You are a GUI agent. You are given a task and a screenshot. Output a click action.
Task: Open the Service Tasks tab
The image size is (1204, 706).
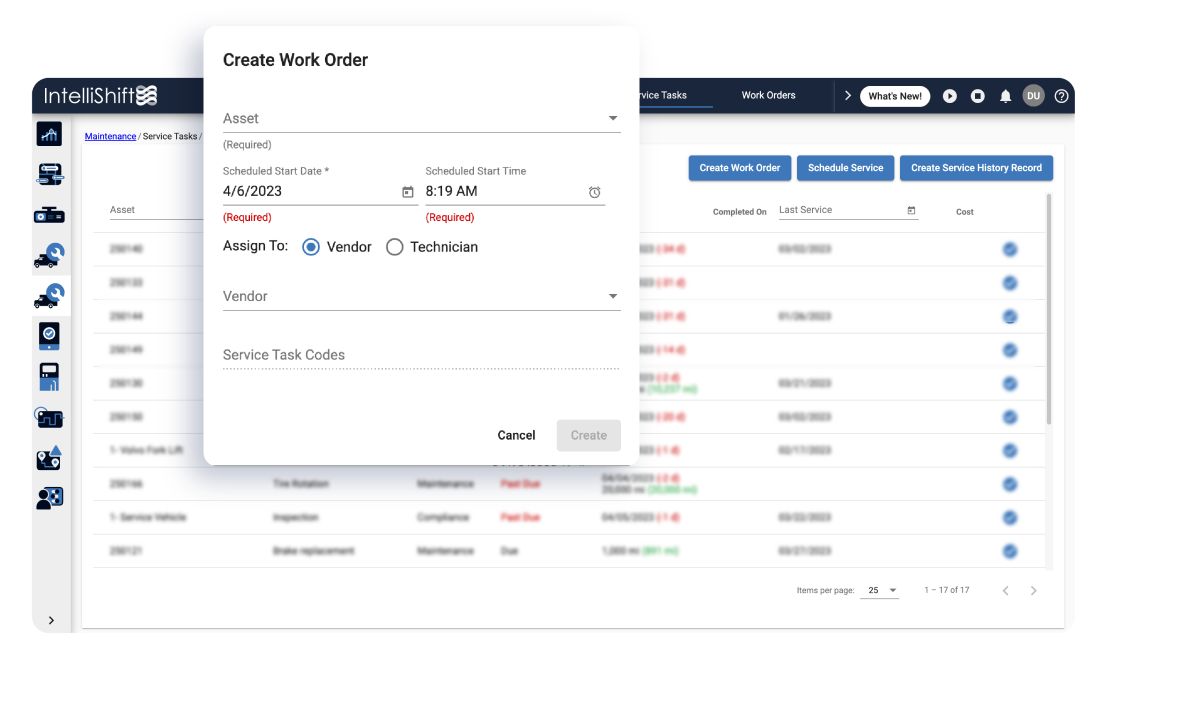[x=667, y=95]
